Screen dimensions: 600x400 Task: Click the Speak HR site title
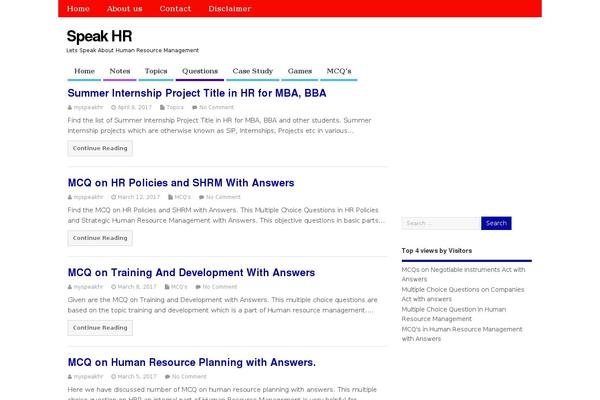point(99,36)
